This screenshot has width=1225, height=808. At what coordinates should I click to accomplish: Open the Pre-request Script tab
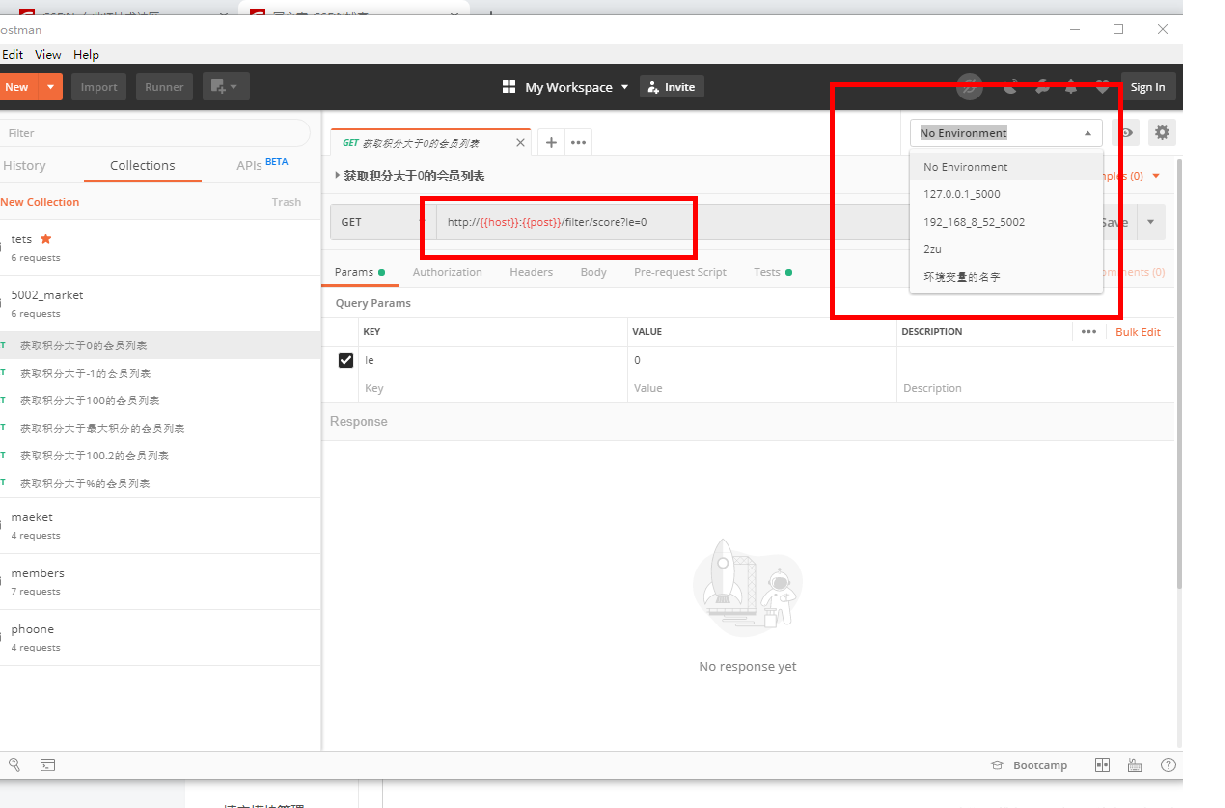(x=680, y=272)
